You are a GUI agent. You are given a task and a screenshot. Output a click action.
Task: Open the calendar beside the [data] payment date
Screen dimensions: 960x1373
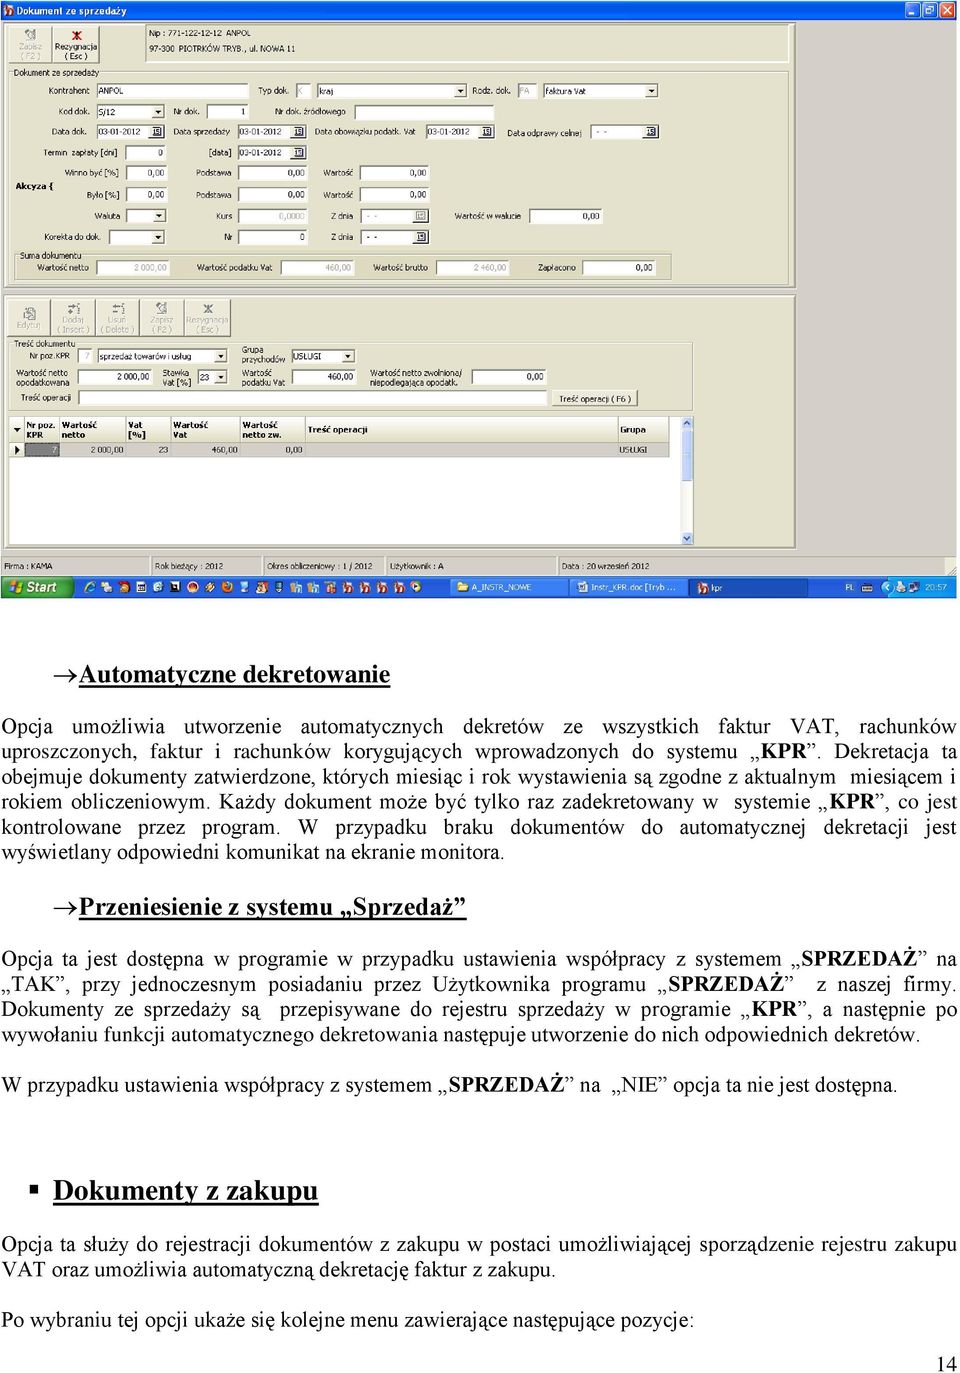coord(299,153)
